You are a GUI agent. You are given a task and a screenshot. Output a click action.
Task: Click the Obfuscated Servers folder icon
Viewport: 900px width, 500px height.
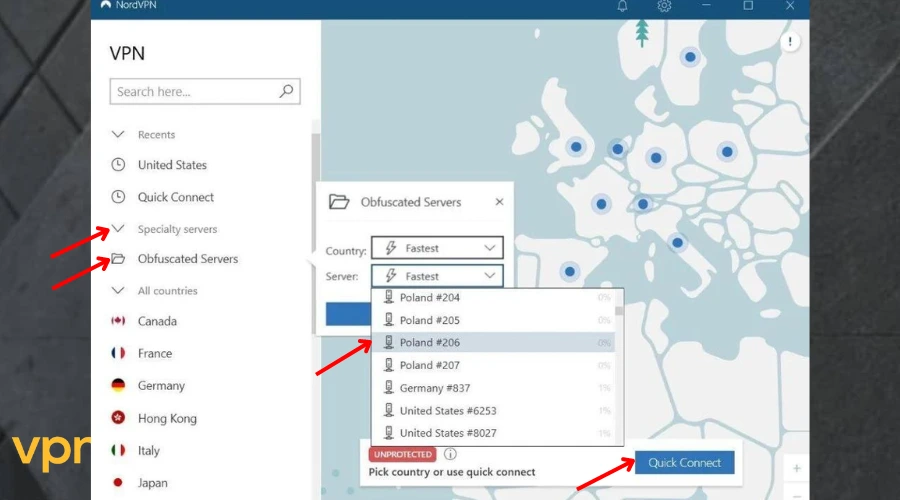pos(118,259)
